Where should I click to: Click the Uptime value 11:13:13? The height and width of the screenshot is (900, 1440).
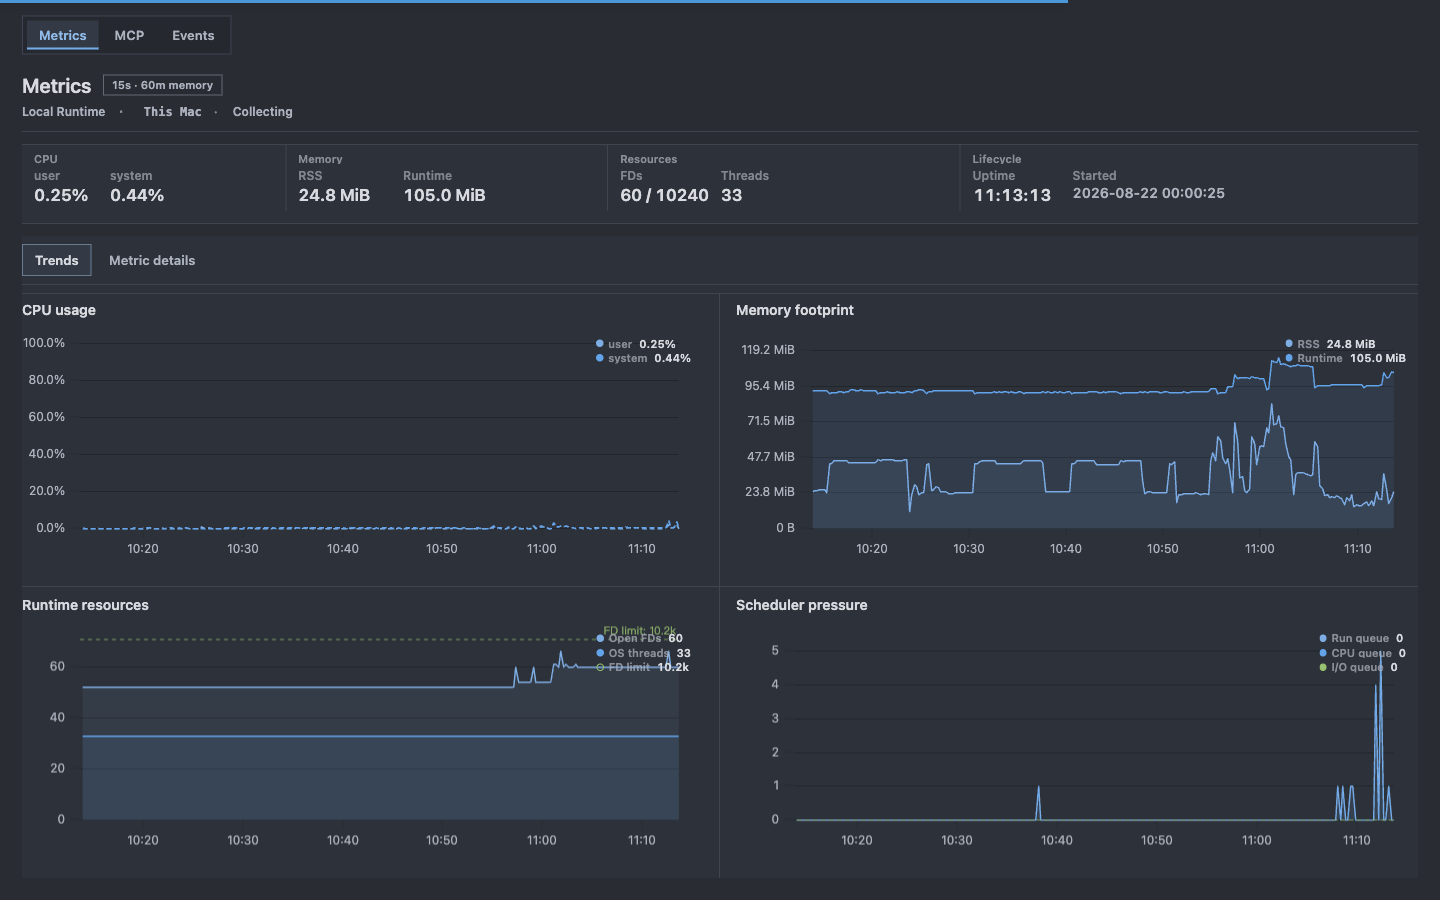[1012, 195]
